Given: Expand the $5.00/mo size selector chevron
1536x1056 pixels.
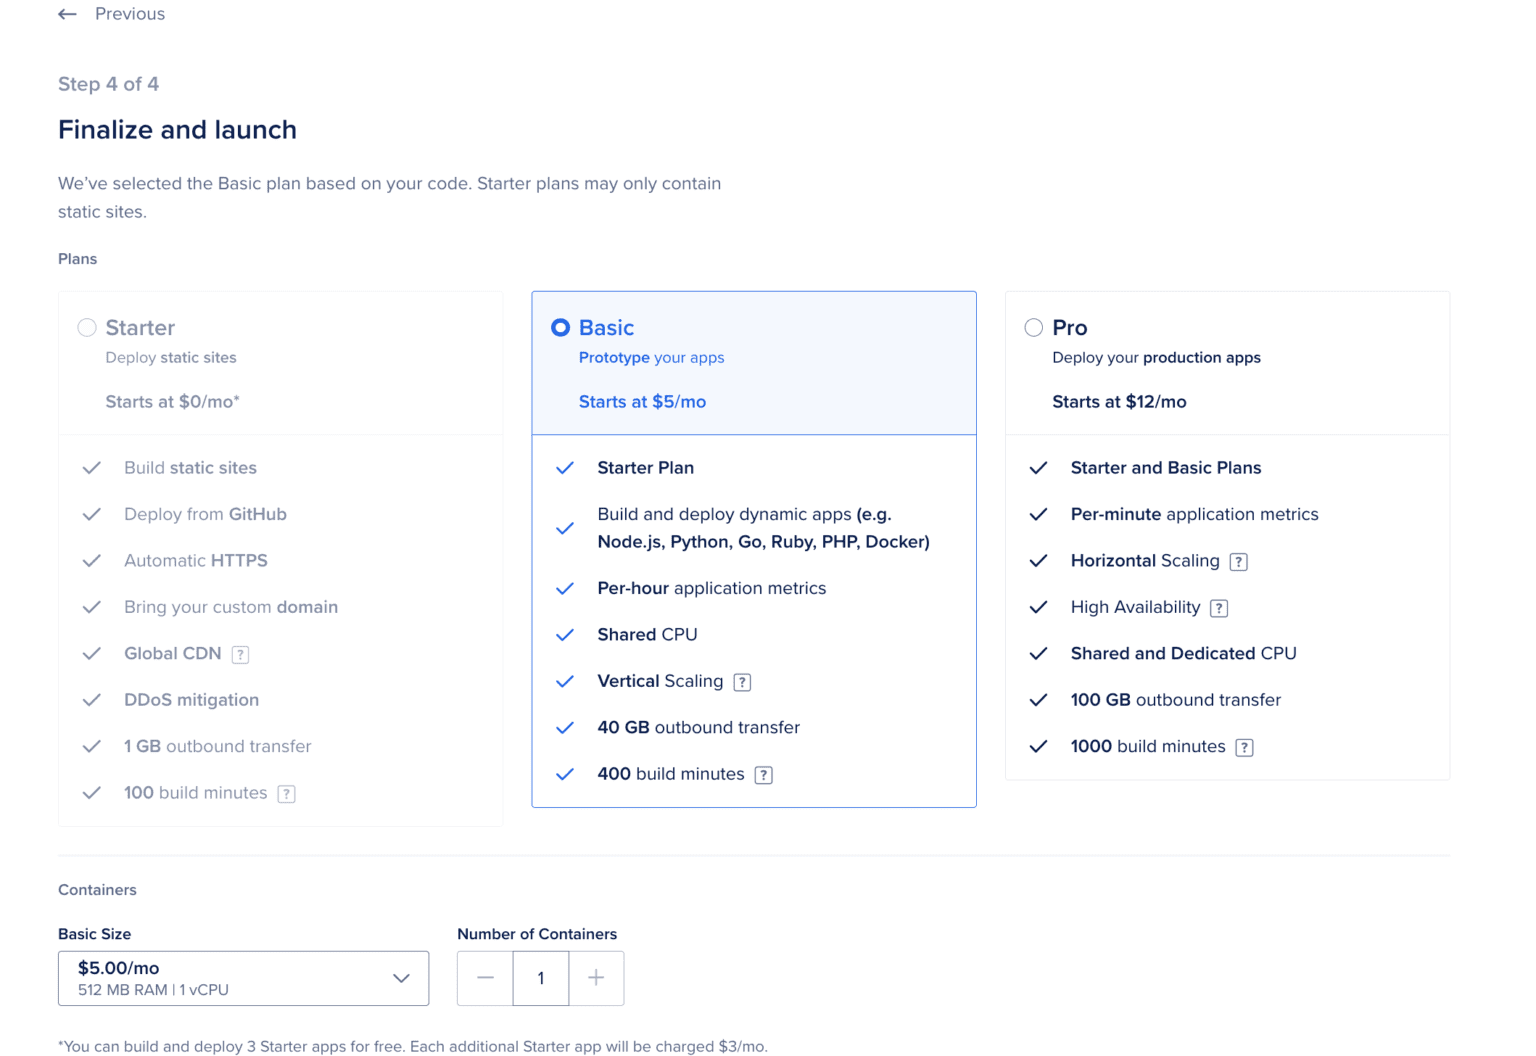Looking at the screenshot, I should coord(402,978).
